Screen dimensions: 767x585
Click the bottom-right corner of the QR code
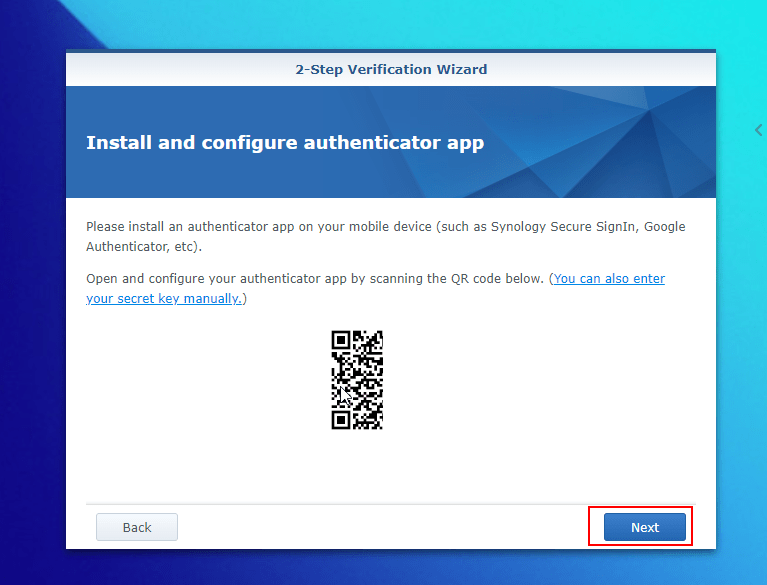(x=378, y=425)
